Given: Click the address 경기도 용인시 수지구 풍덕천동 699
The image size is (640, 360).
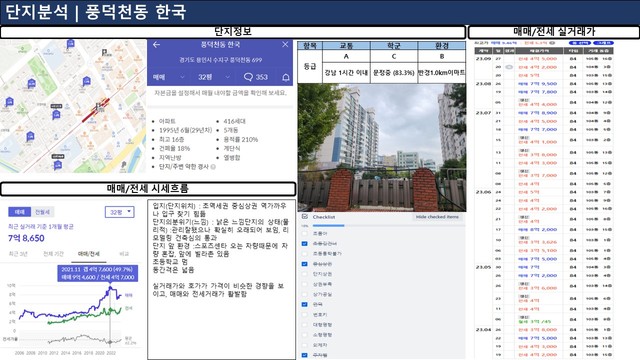Looking at the screenshot, I should (220, 60).
